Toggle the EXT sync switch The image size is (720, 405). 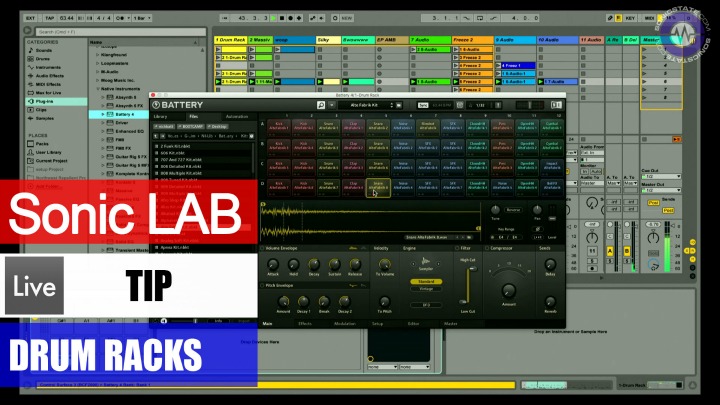(30, 18)
